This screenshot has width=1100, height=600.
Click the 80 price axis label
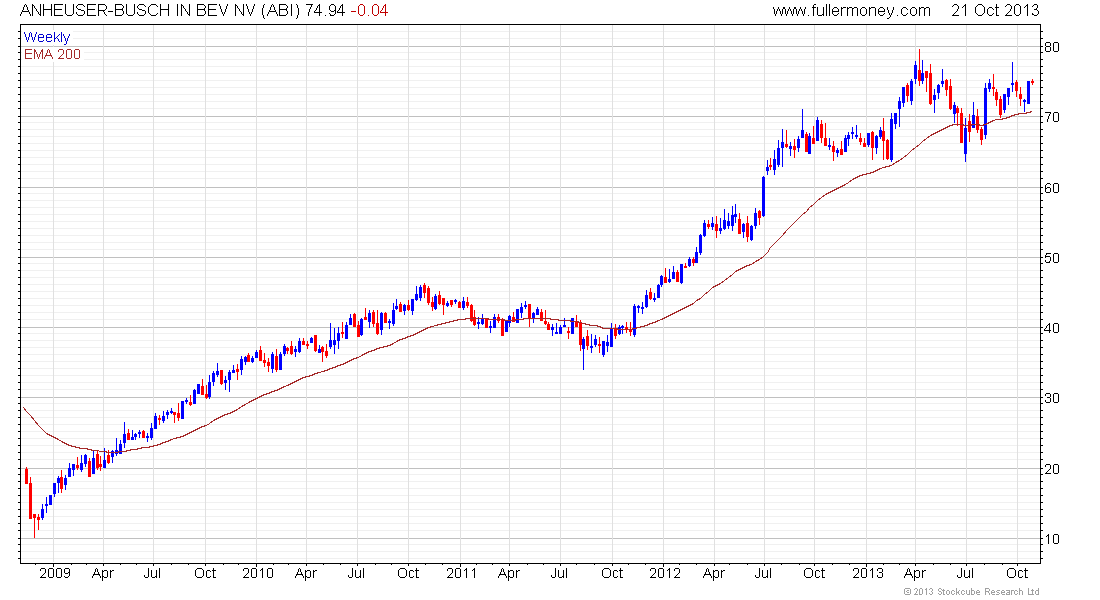(1051, 48)
